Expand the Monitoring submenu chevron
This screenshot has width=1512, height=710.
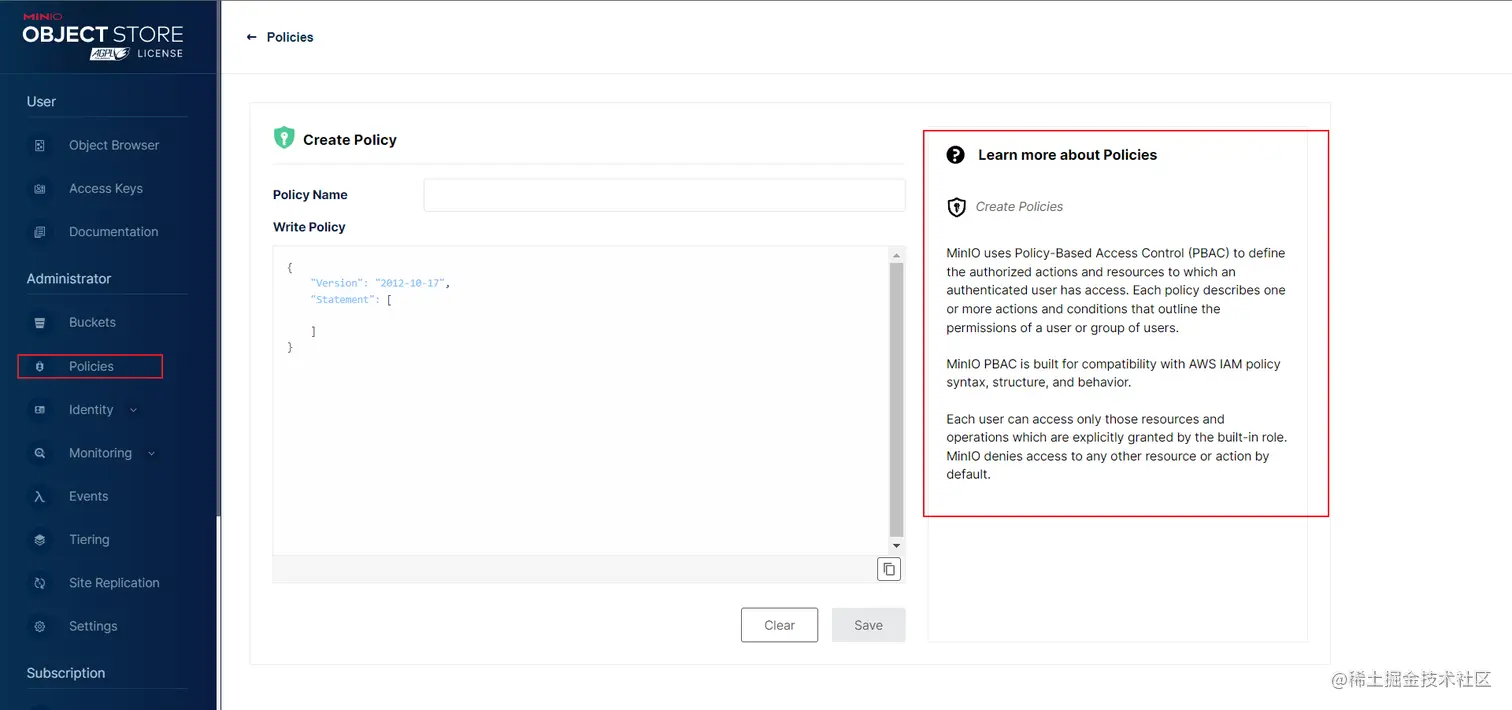[152, 453]
